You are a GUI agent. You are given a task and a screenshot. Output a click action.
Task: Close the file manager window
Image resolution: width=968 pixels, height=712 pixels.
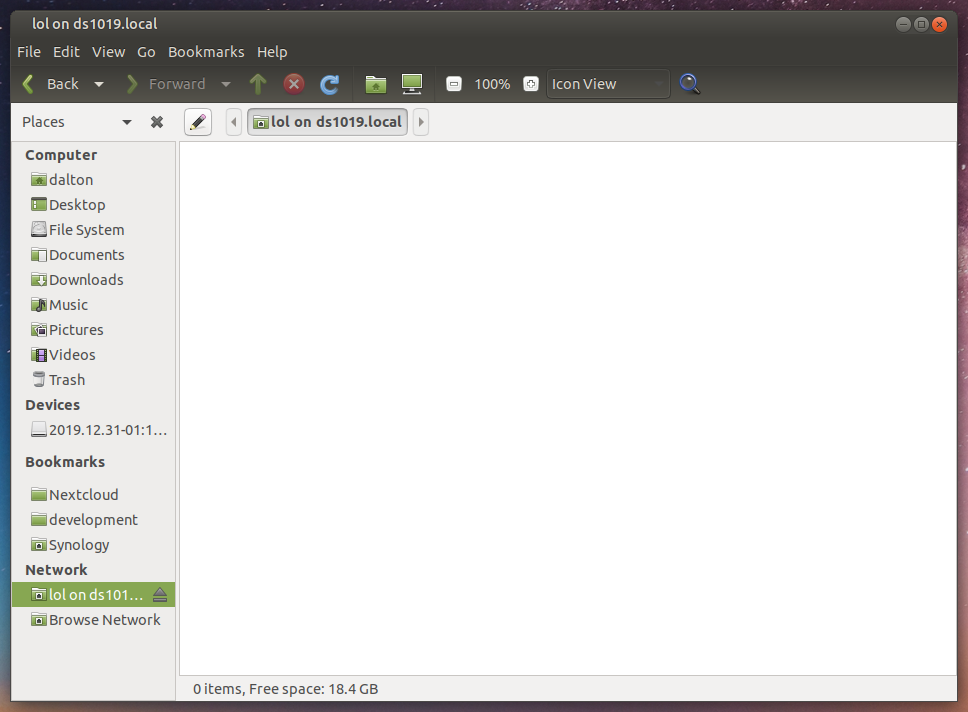(940, 24)
